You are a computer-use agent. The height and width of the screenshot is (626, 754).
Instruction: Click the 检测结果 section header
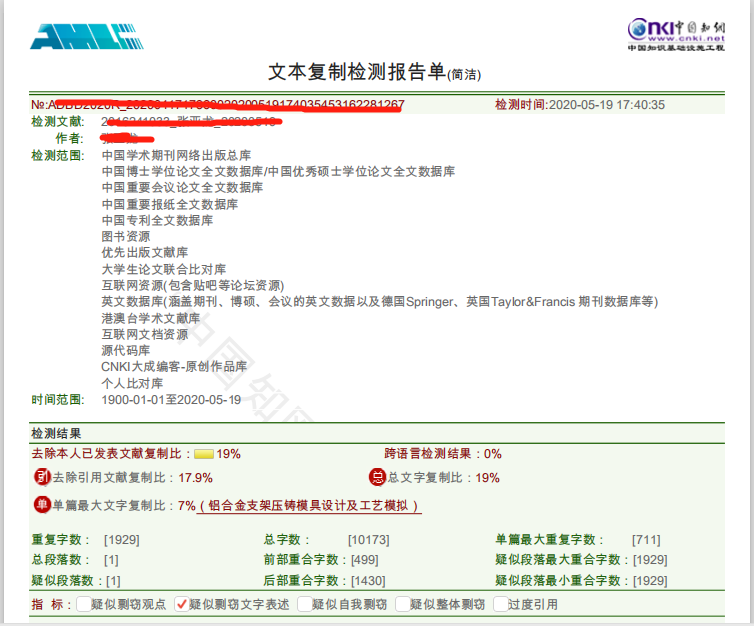point(56,434)
